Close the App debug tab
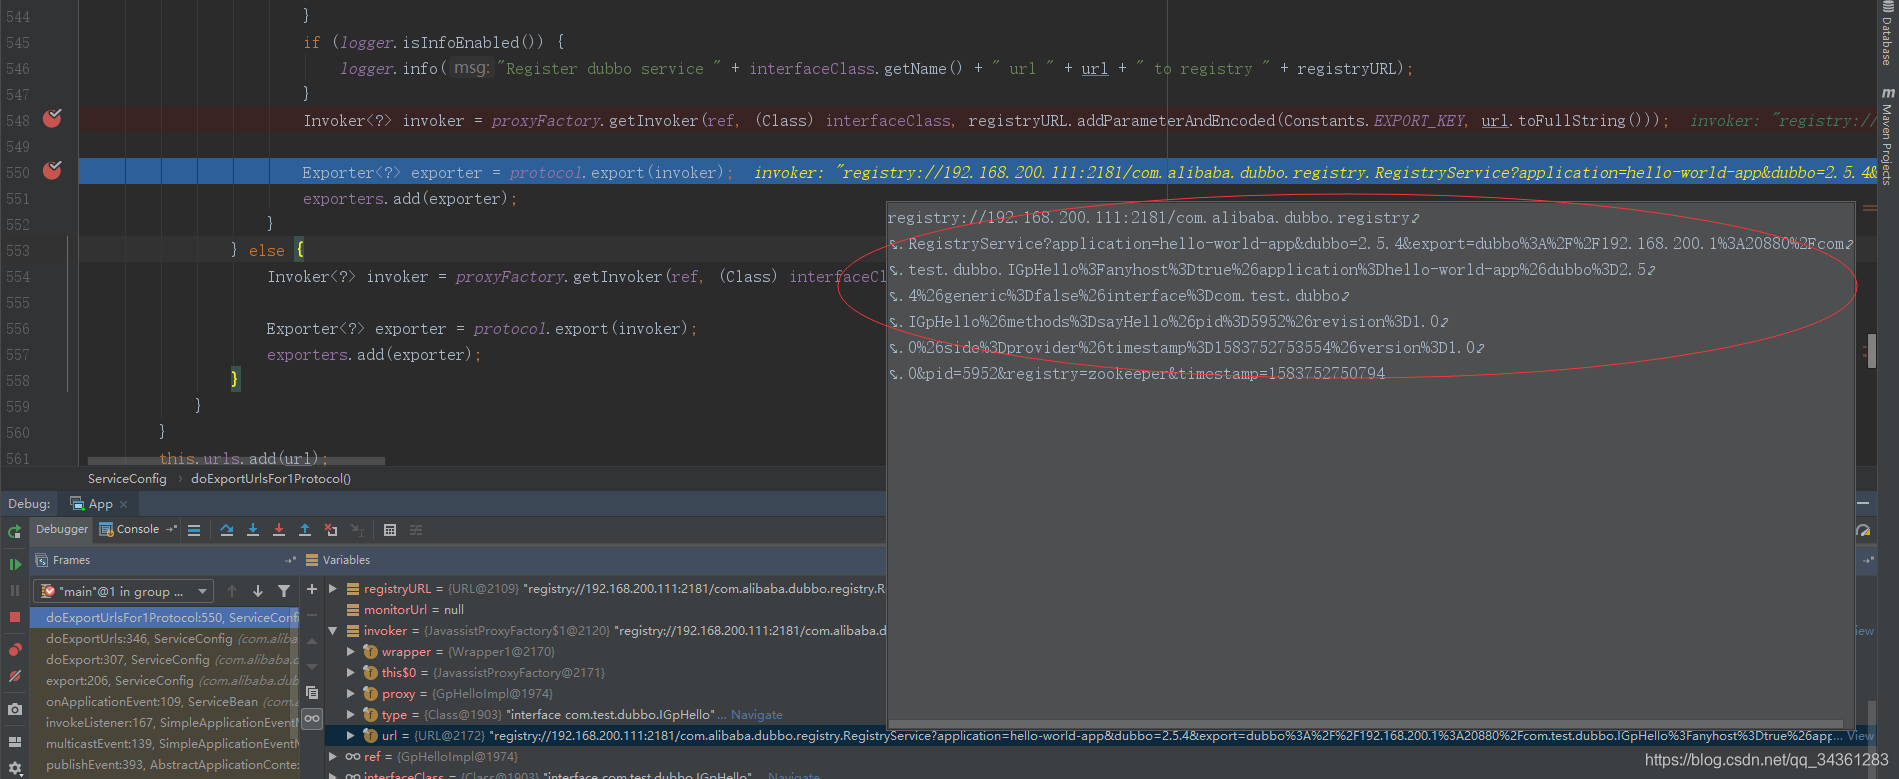This screenshot has height=779, width=1899. pyautogui.click(x=124, y=504)
